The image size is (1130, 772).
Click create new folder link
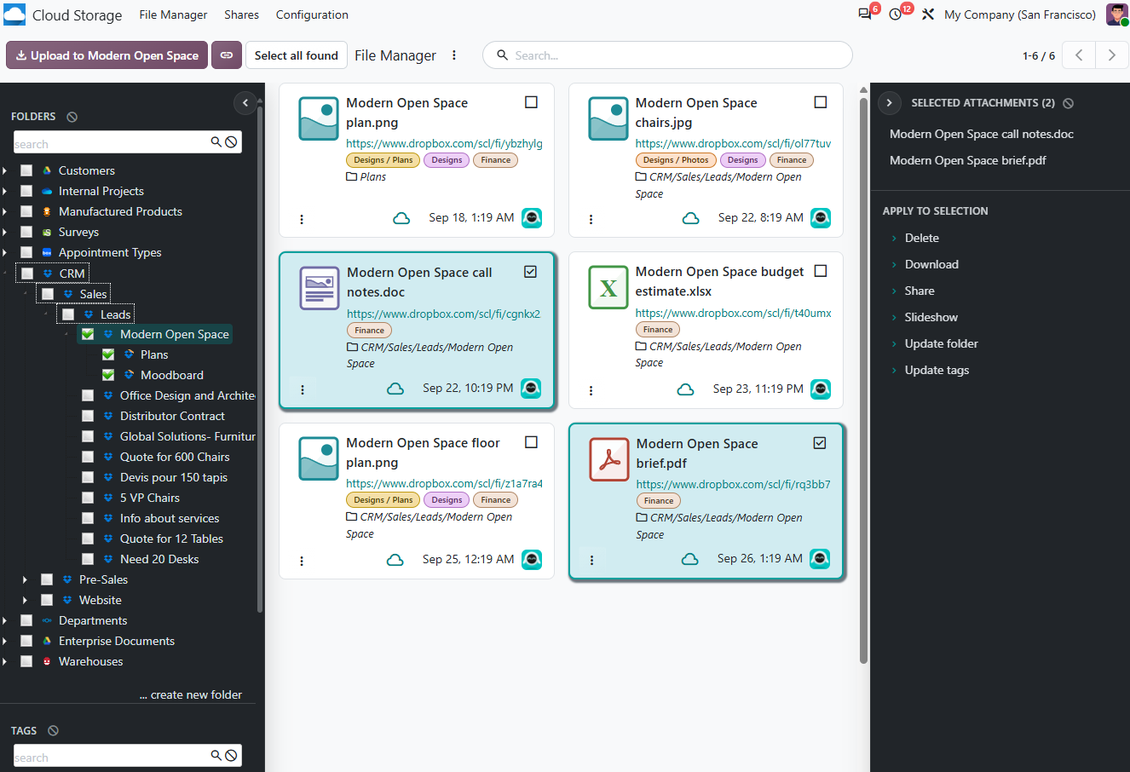[x=190, y=695]
